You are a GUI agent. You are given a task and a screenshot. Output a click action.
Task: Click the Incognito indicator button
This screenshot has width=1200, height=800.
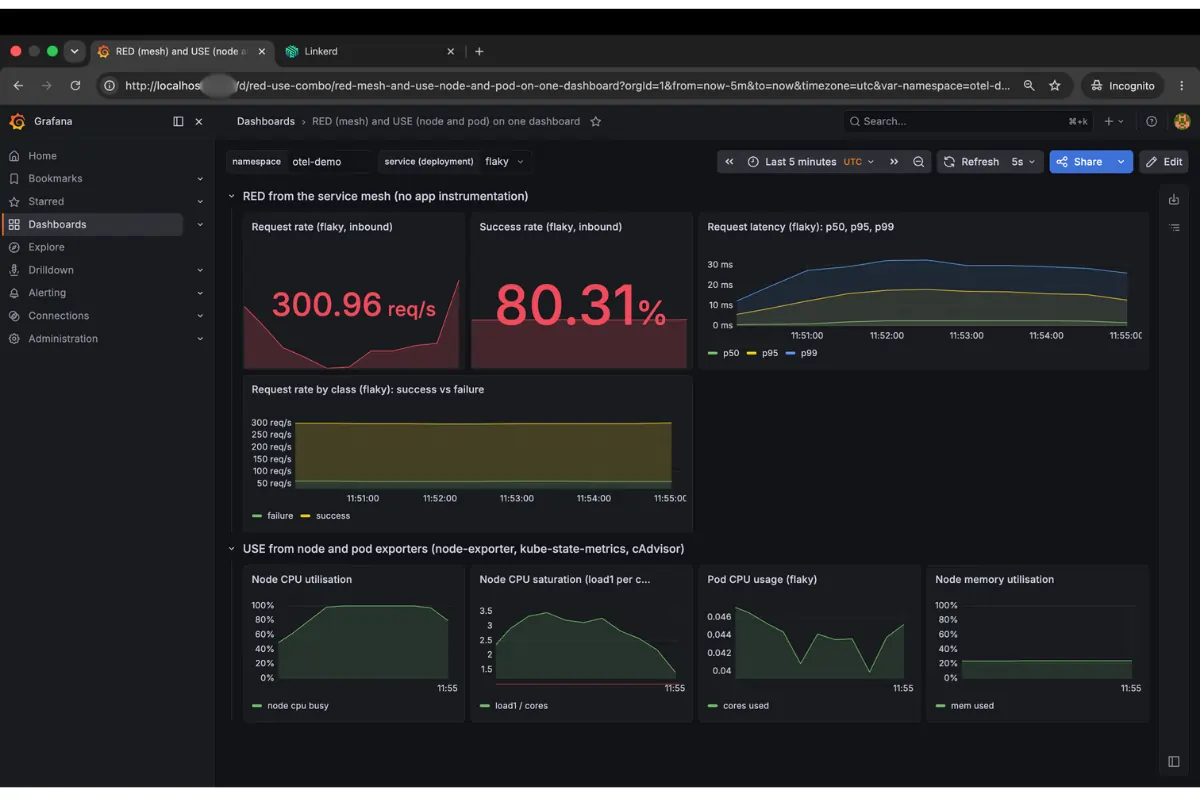(x=1123, y=86)
